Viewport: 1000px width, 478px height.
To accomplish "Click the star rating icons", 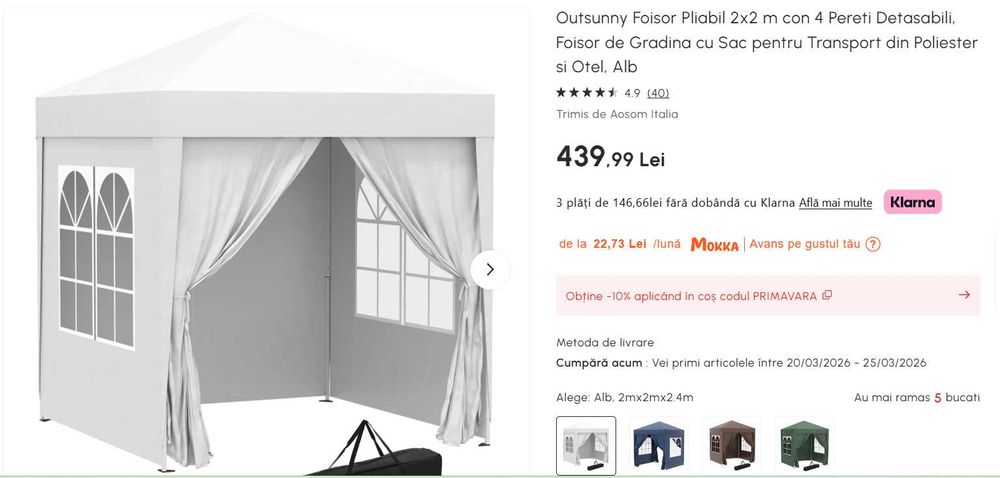I will pyautogui.click(x=587, y=93).
